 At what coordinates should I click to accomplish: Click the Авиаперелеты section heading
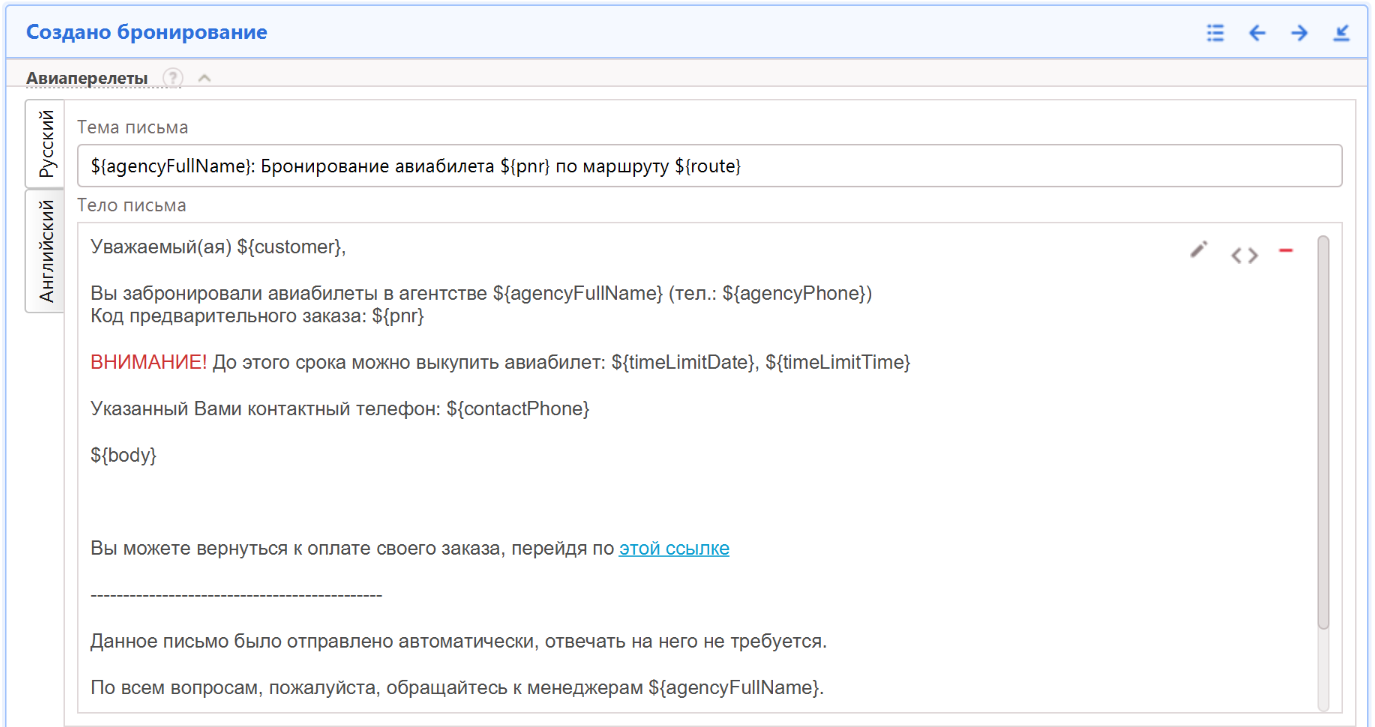[x=87, y=78]
